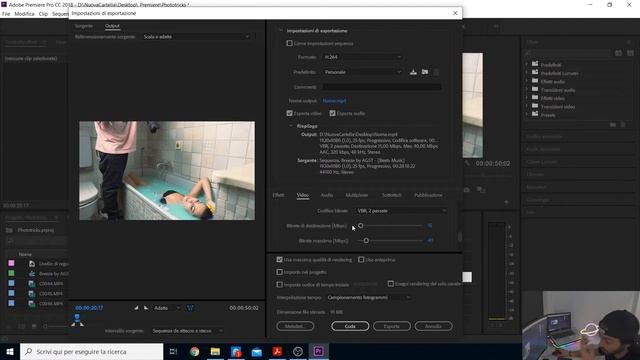Enable the Usa anteprime checkbox
Viewport: 640px width, 360px height.
tap(361, 260)
